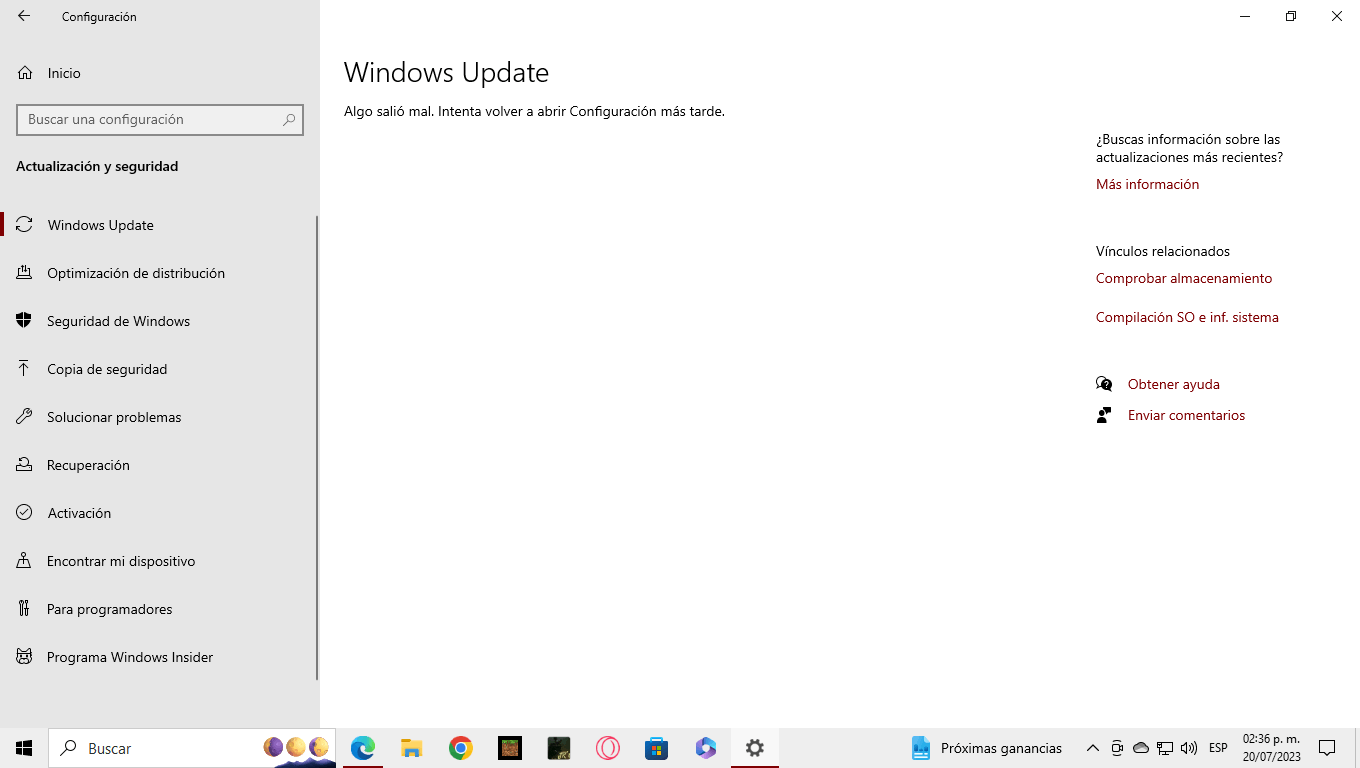Open Encontrar mi dispositivo section
The image size is (1360, 768).
[x=159, y=561]
